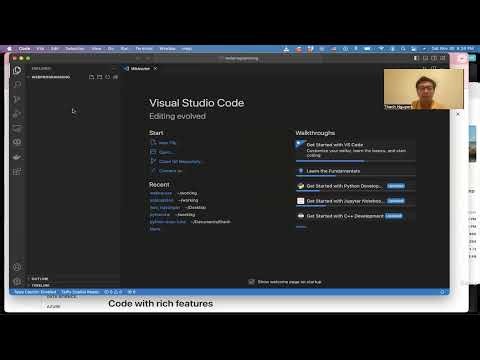Viewport: 480px width, 360px height.
Task: Click the Open link under Start
Action: click(162, 152)
